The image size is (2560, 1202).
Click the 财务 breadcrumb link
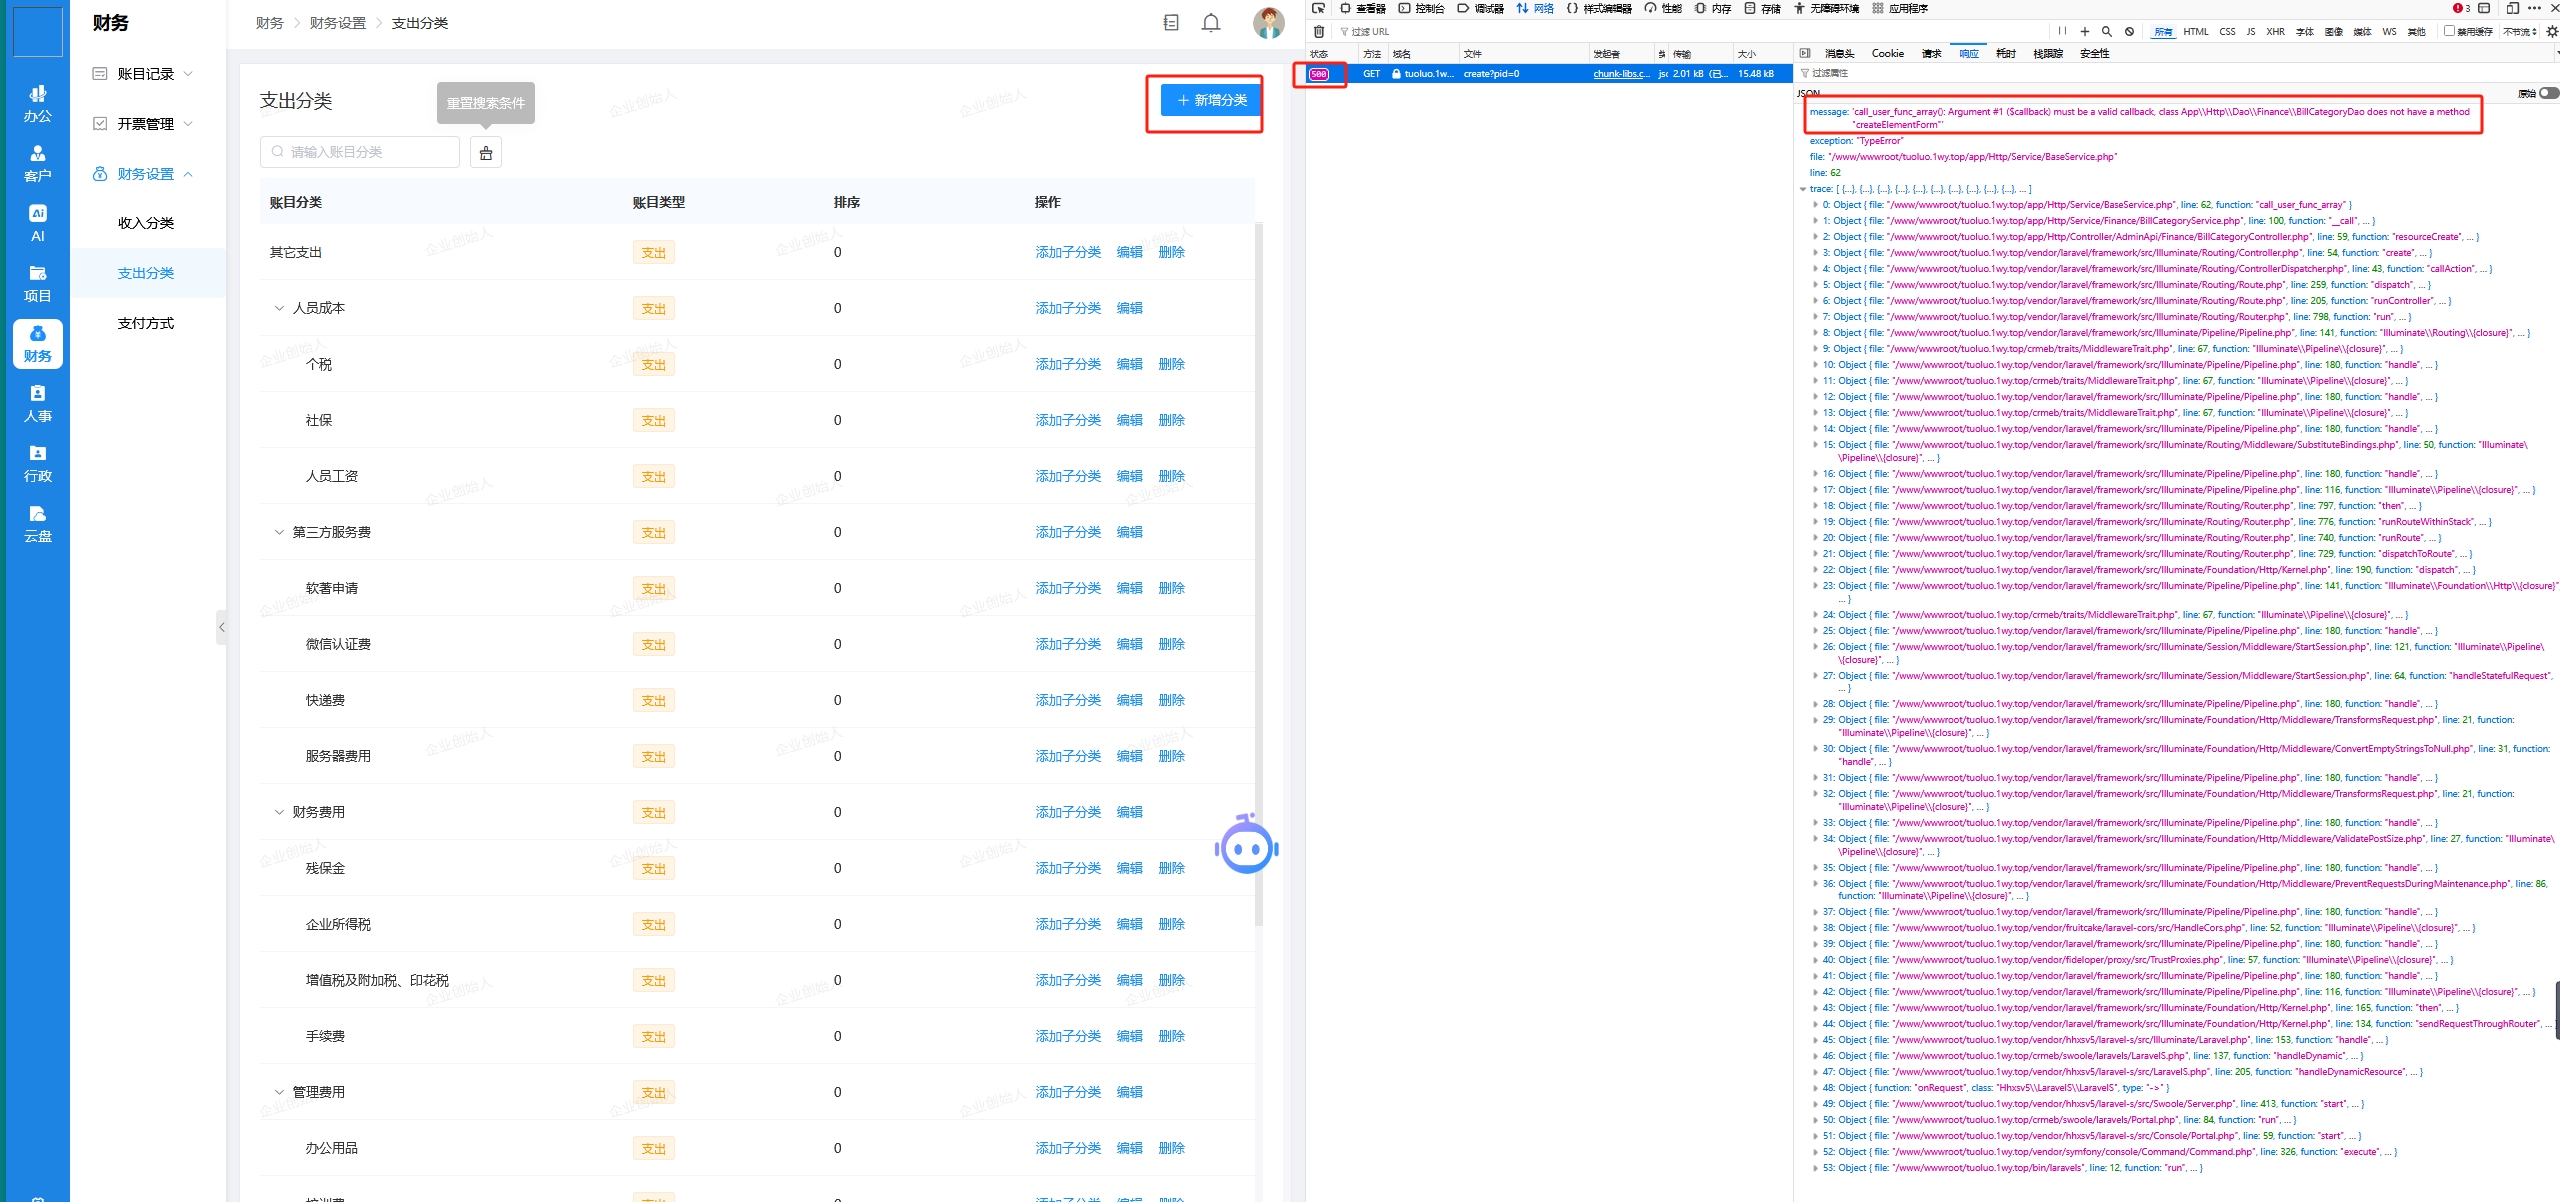pos(269,23)
